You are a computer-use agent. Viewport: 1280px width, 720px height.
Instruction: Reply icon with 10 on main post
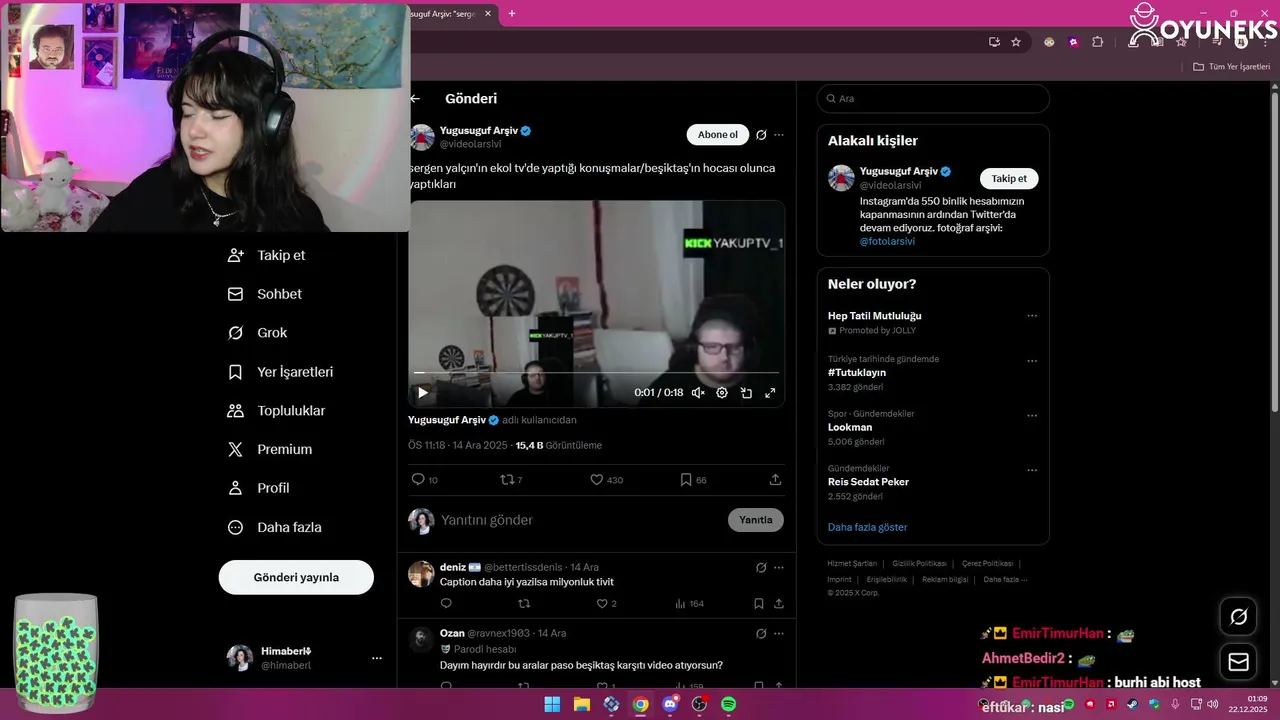425,480
